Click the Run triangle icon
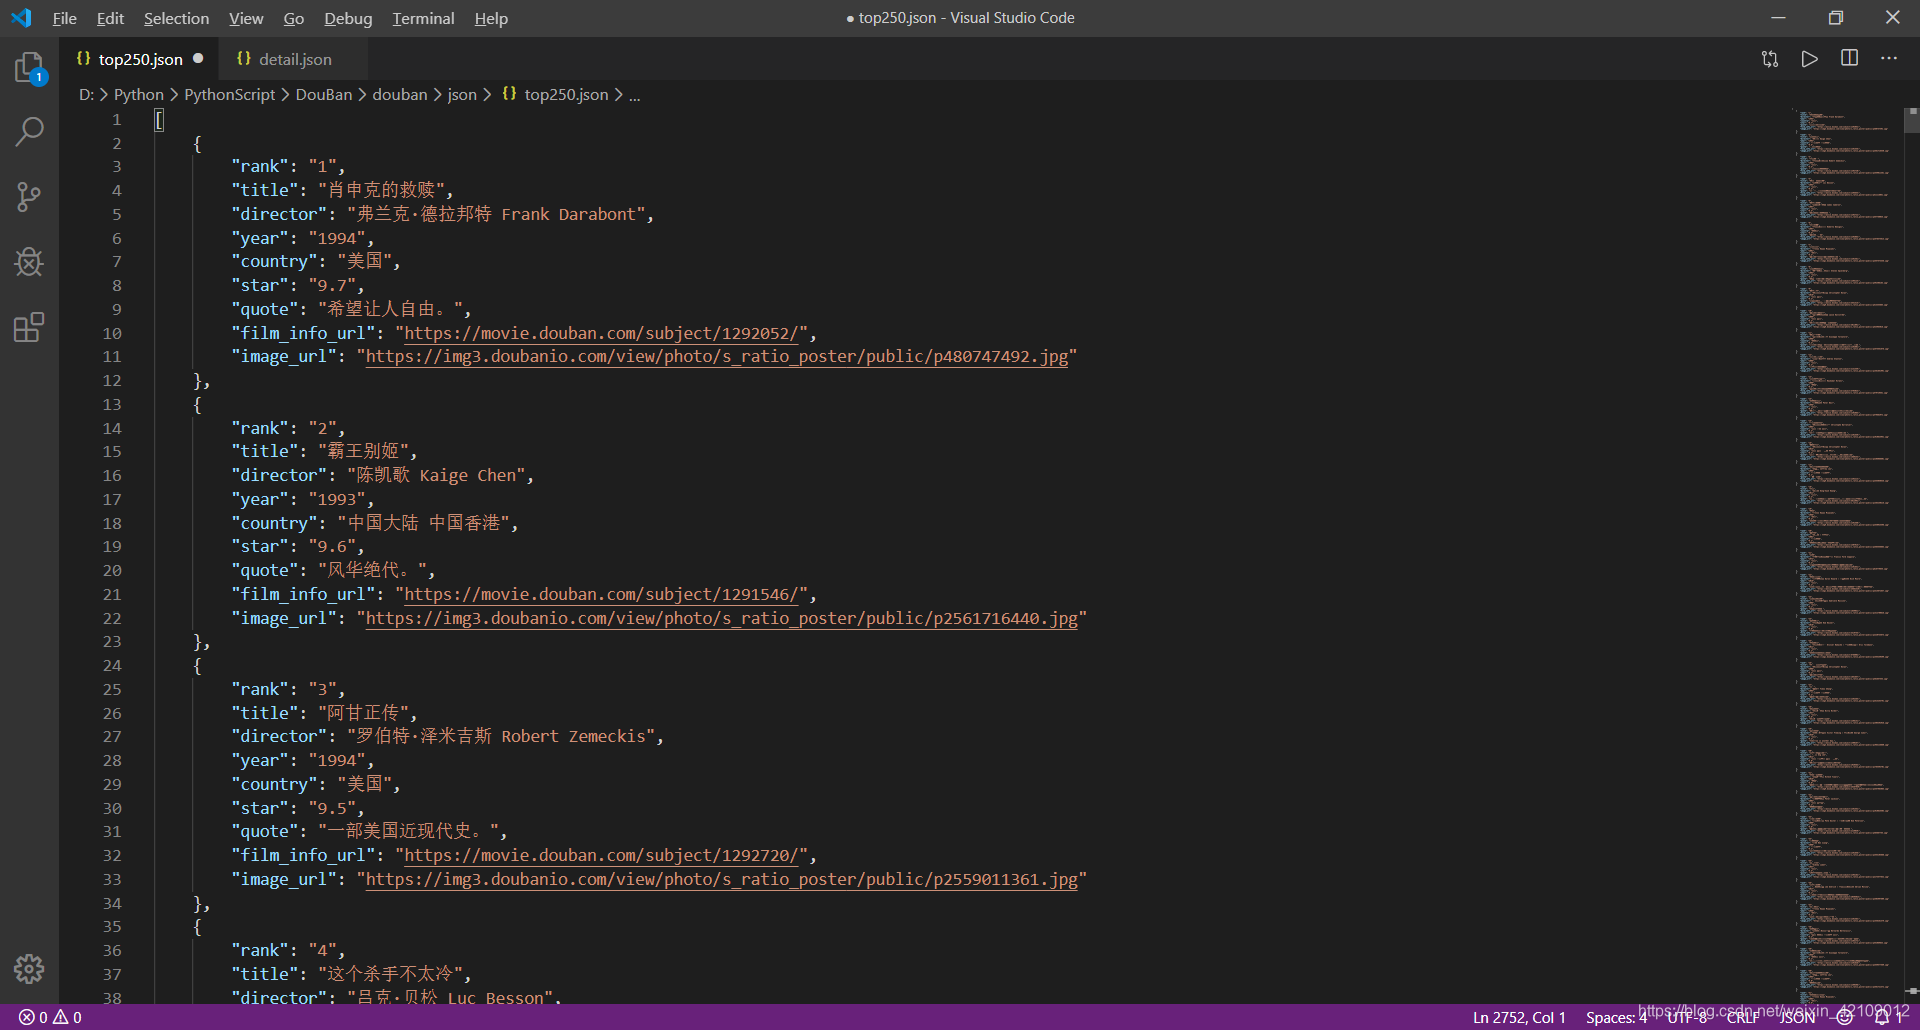Image resolution: width=1920 pixels, height=1030 pixels. [1810, 59]
